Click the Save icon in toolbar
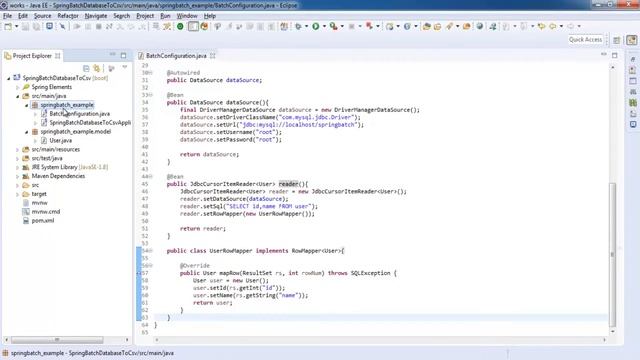 [x=25, y=27]
